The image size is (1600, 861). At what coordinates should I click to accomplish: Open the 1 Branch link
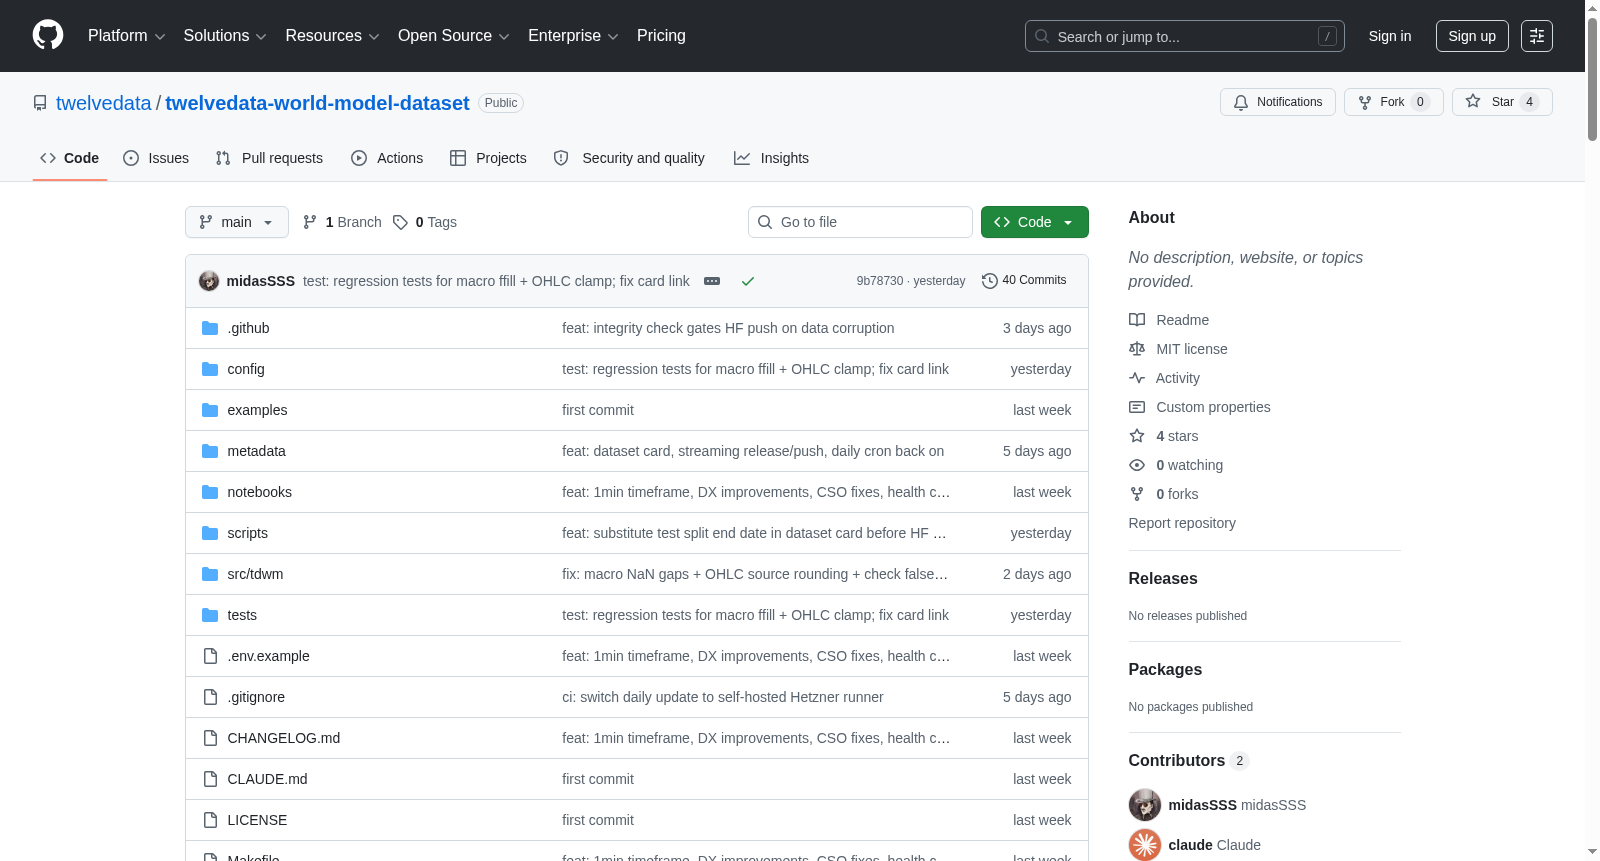[x=342, y=222]
